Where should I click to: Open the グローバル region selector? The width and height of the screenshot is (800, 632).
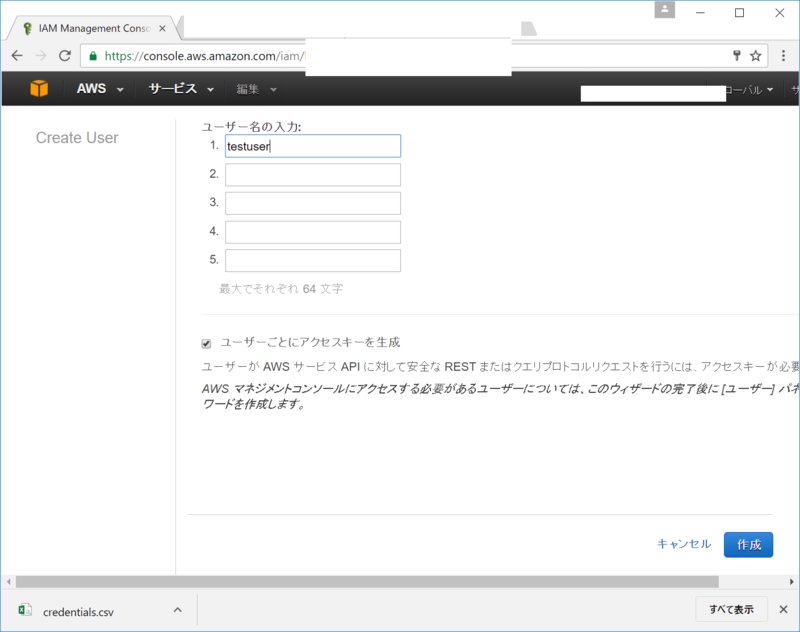745,89
